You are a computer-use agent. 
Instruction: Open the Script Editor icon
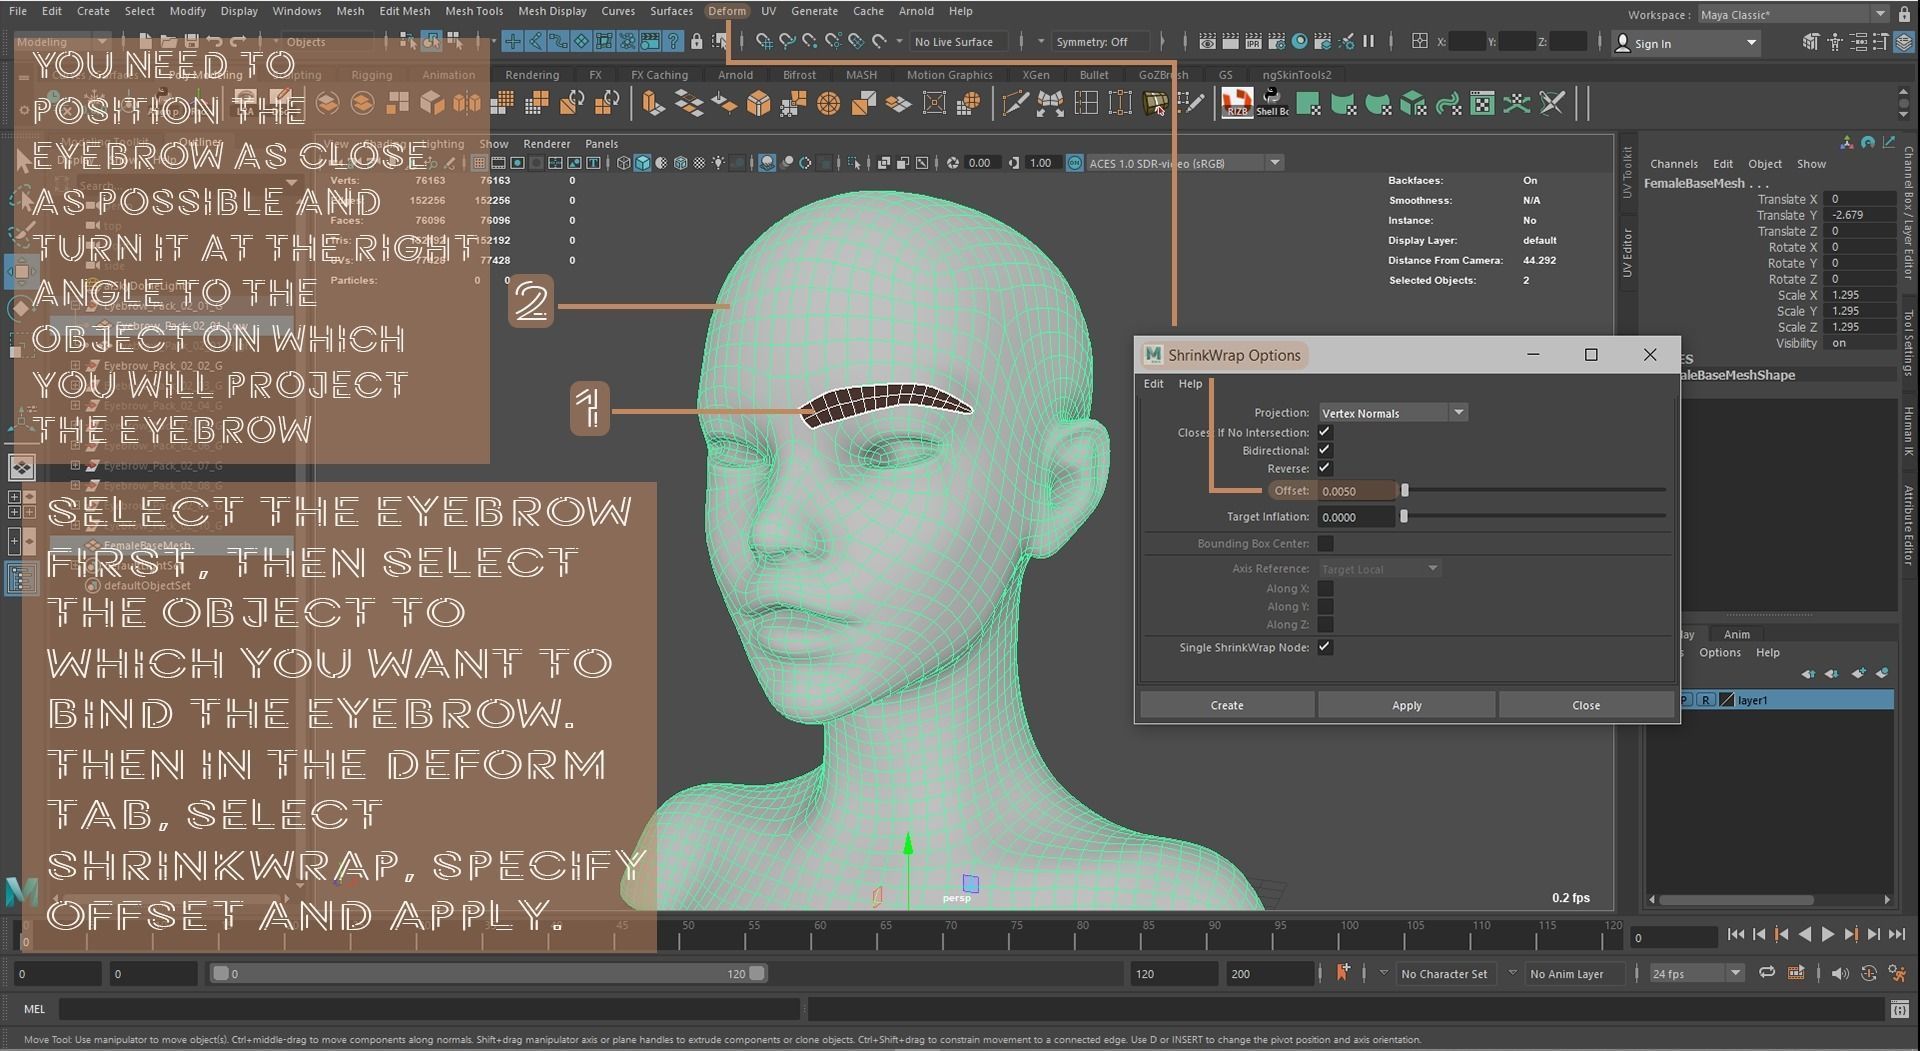(1898, 1009)
